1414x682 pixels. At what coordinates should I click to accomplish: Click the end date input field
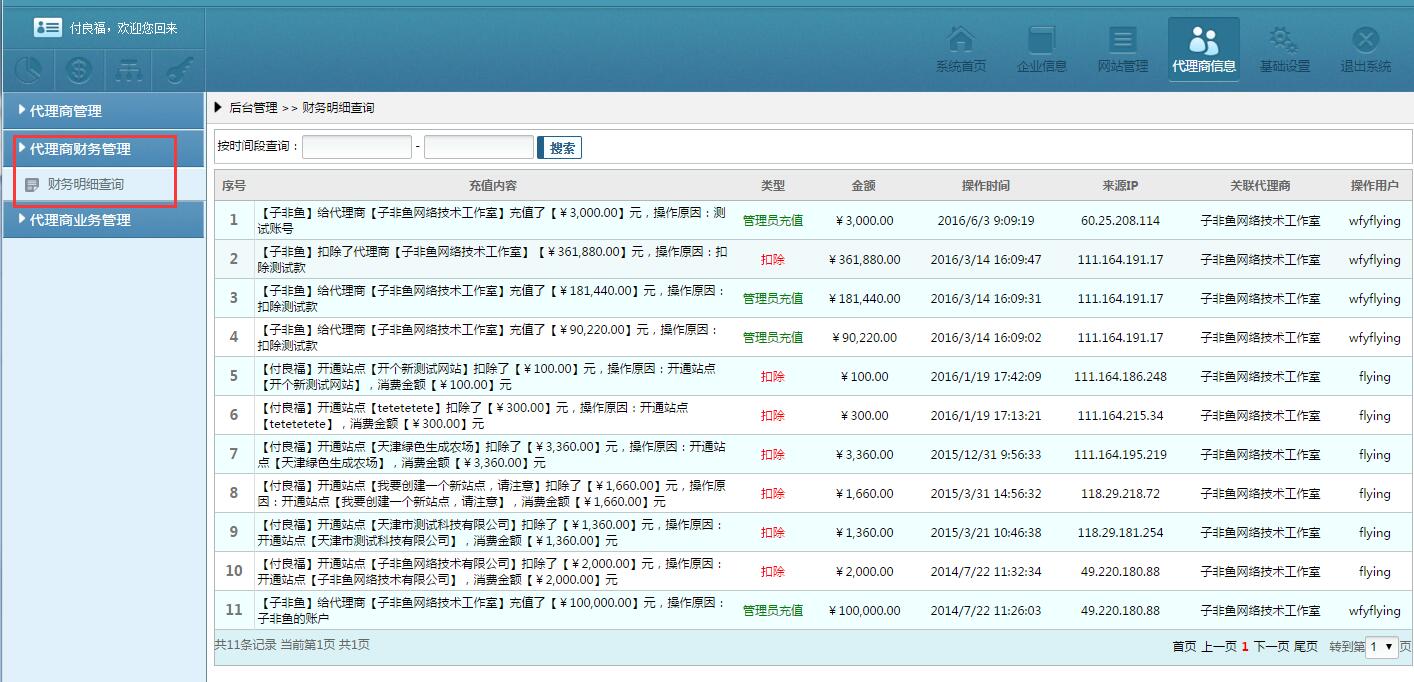pyautogui.click(x=478, y=147)
